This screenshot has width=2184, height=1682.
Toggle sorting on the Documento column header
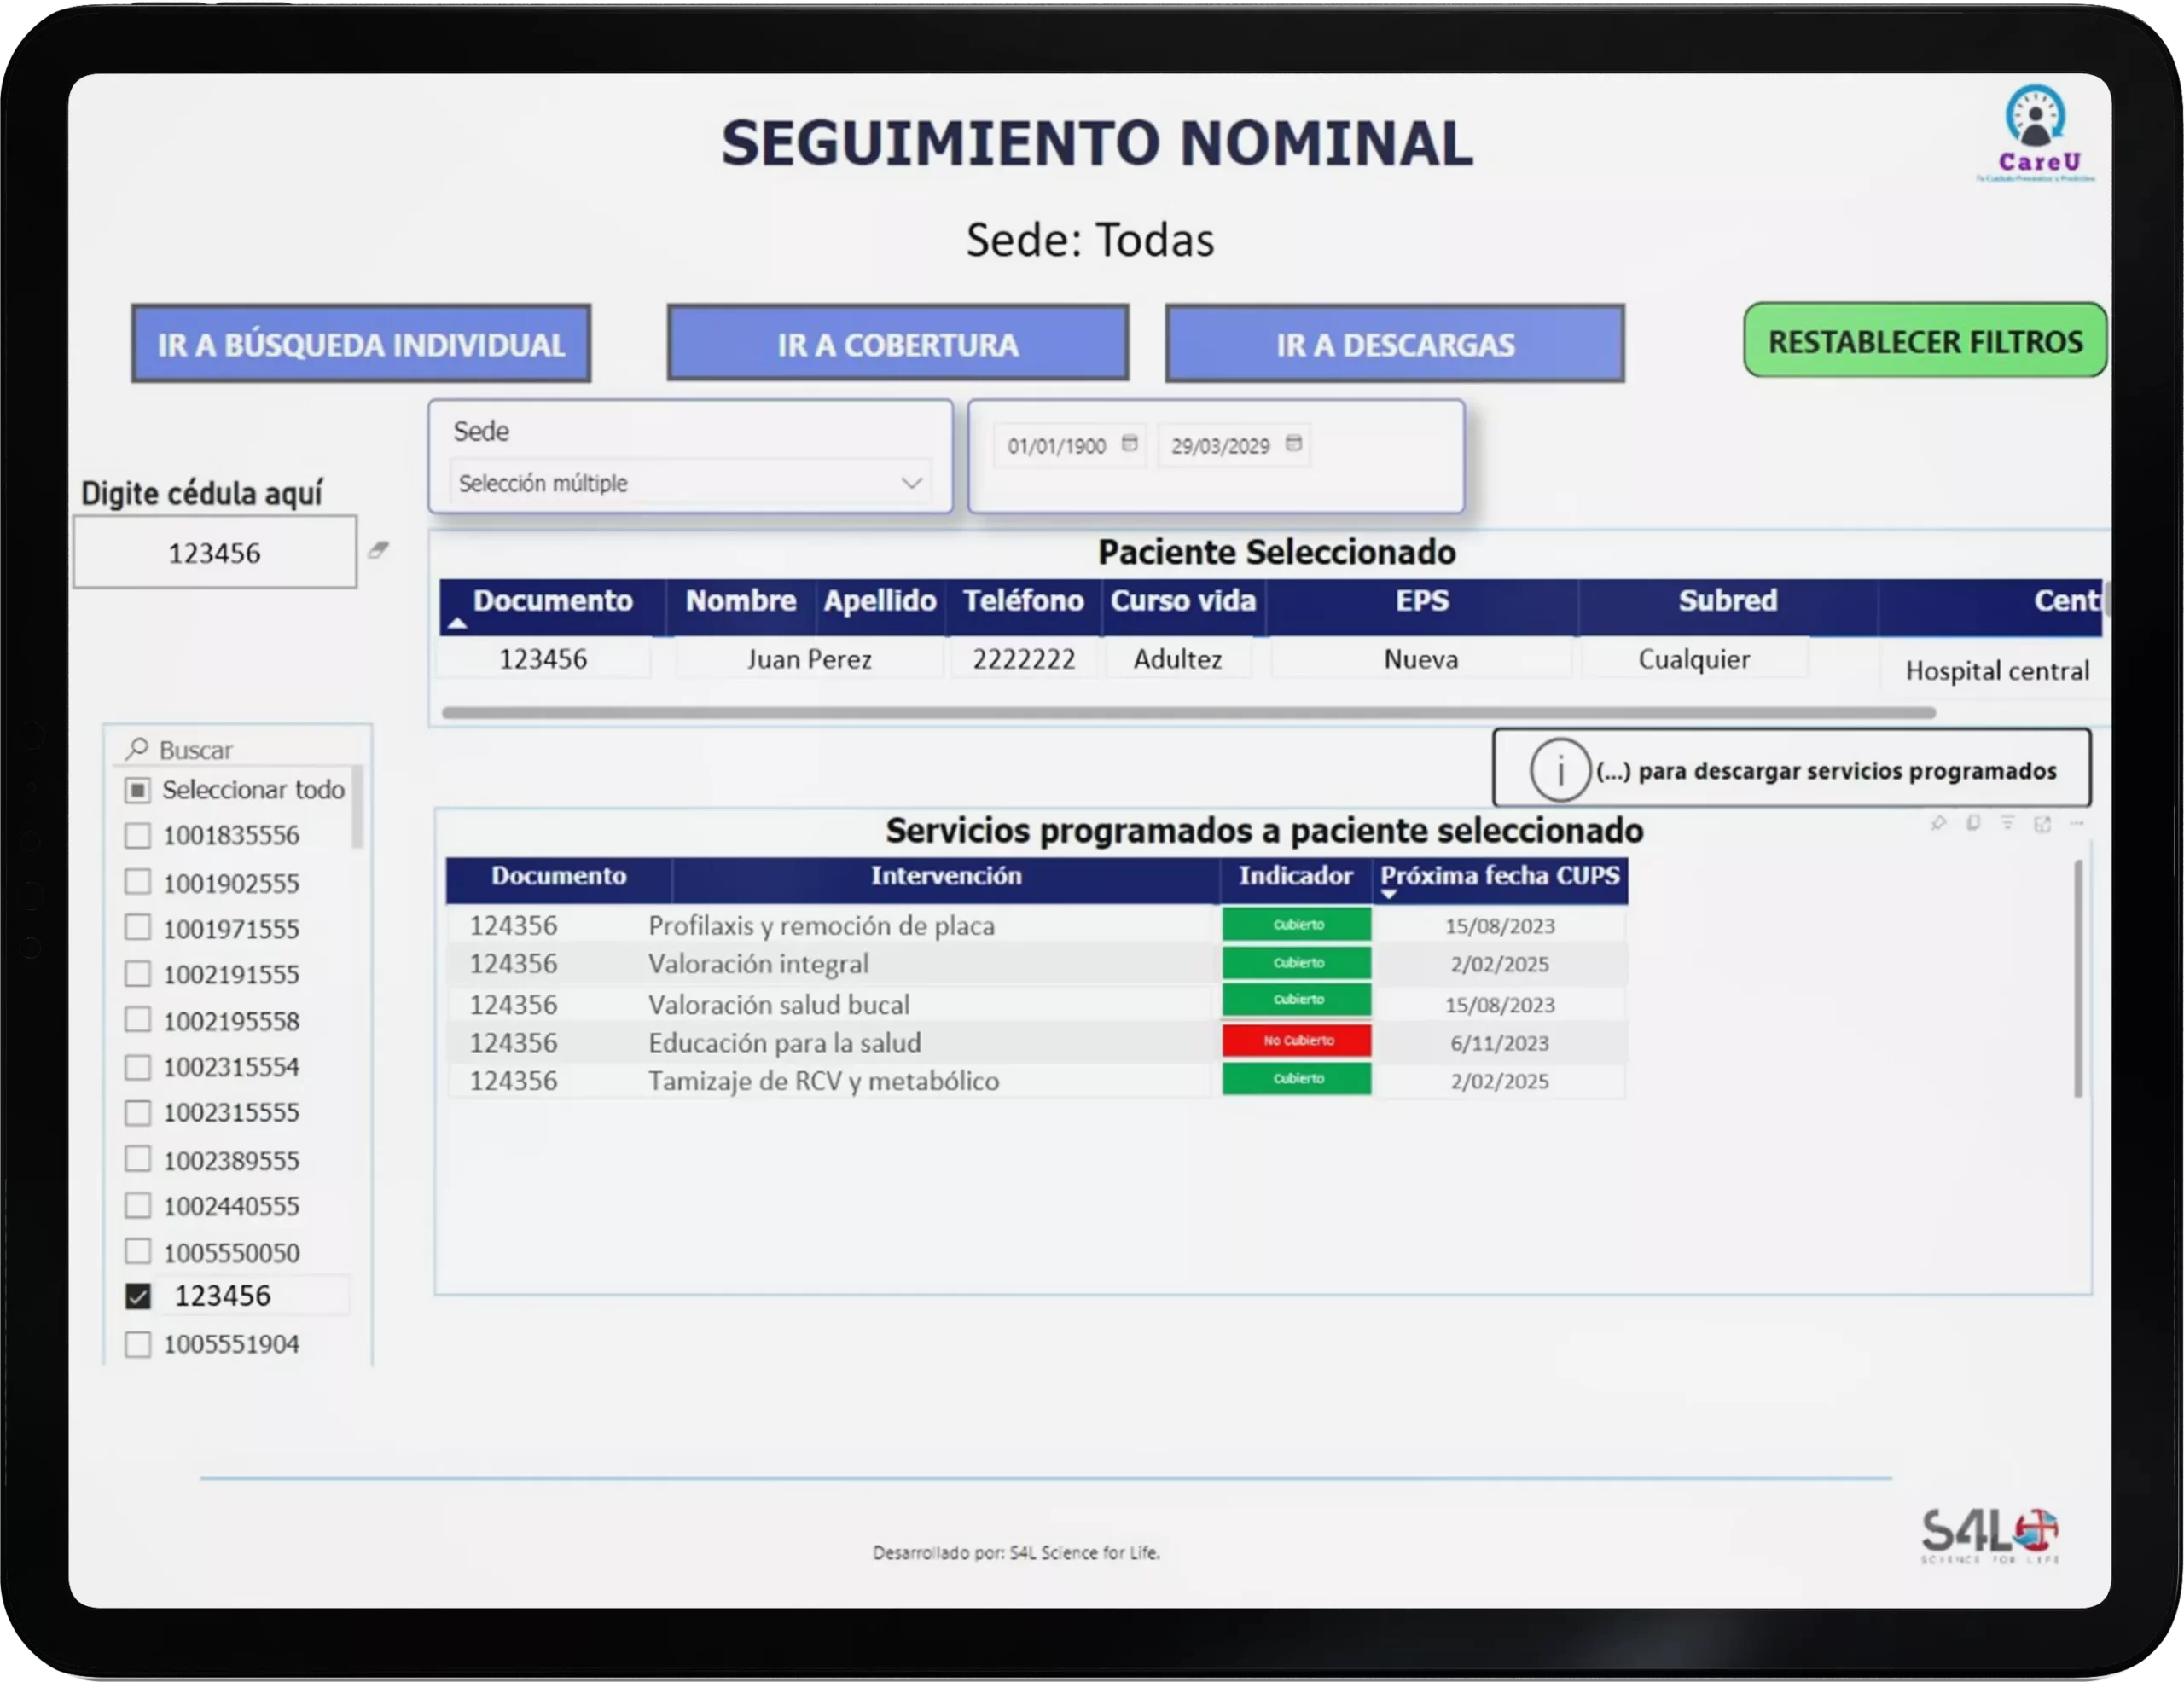[x=553, y=601]
